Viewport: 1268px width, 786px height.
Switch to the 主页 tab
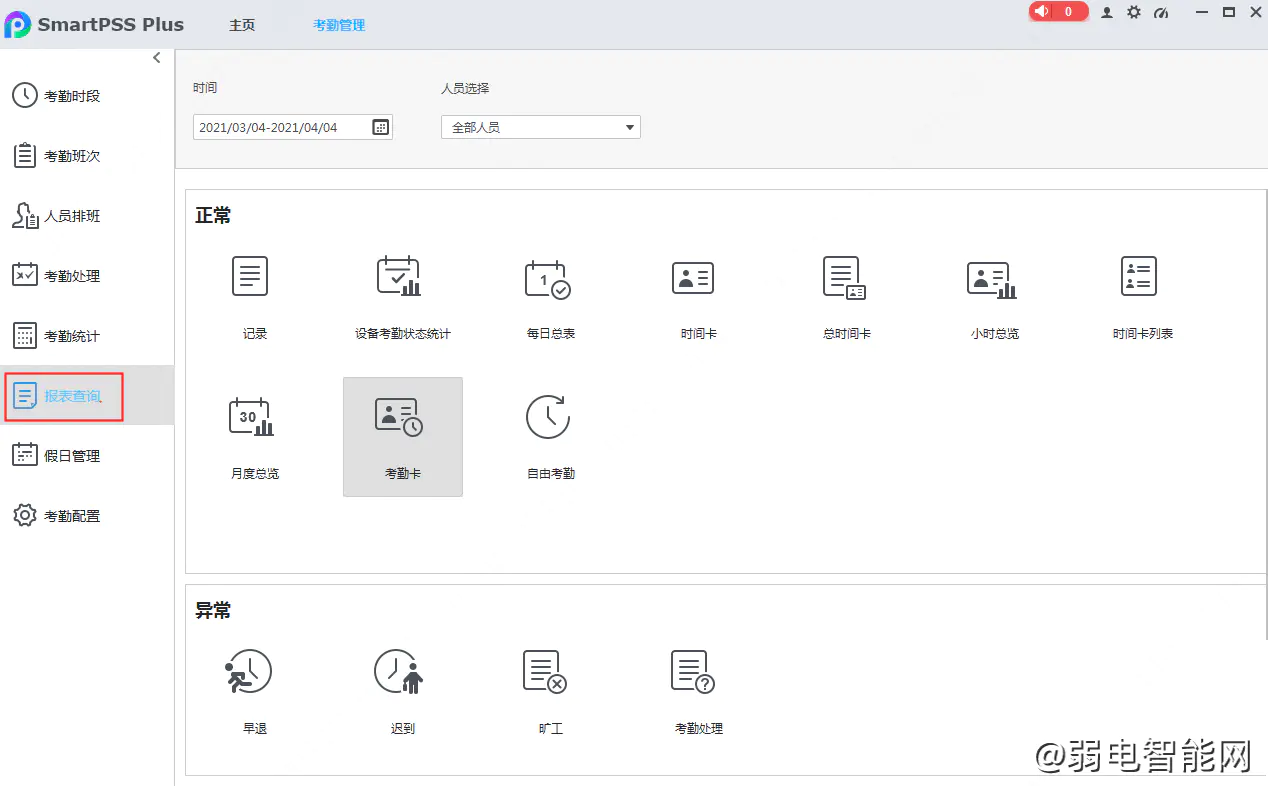[x=242, y=25]
